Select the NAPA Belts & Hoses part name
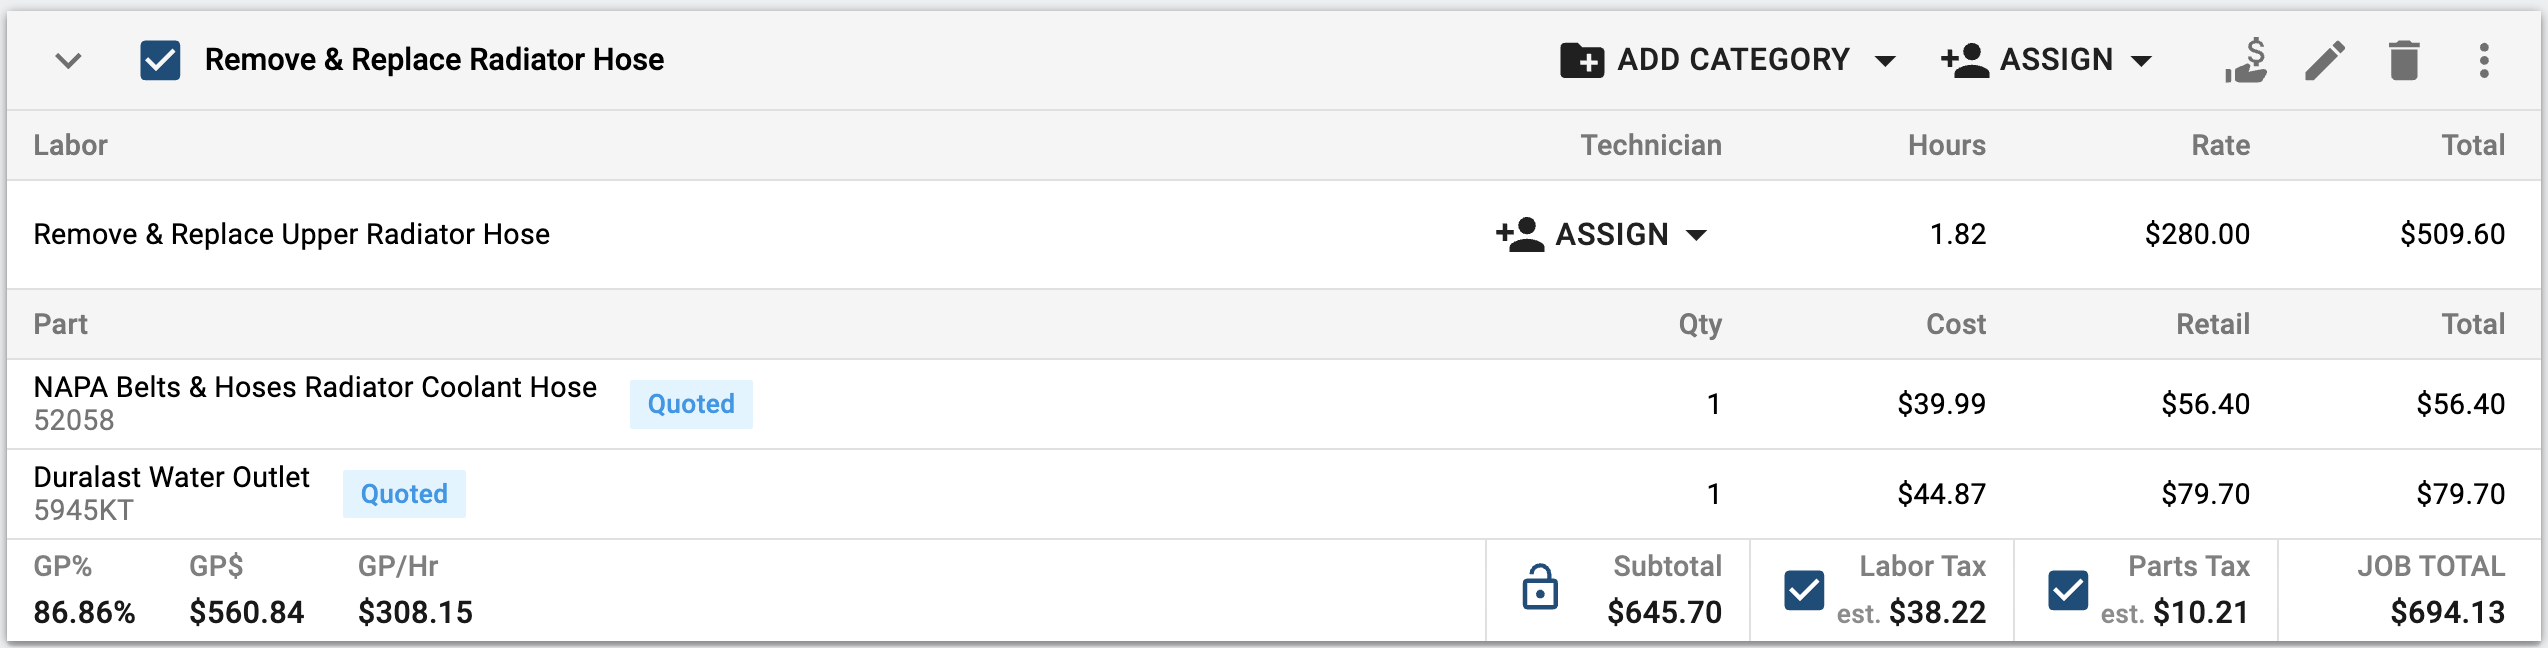Image resolution: width=2548 pixels, height=648 pixels. tap(315, 387)
